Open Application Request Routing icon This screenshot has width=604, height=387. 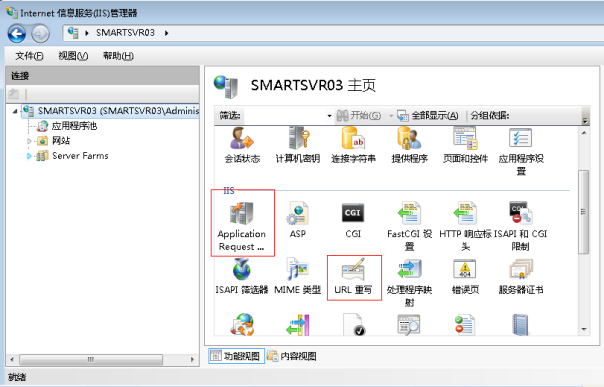coord(242,226)
